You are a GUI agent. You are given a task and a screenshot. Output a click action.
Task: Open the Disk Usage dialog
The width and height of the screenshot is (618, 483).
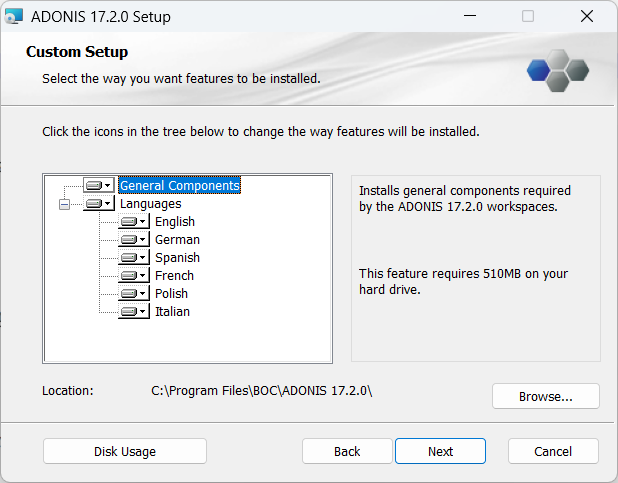click(x=125, y=451)
